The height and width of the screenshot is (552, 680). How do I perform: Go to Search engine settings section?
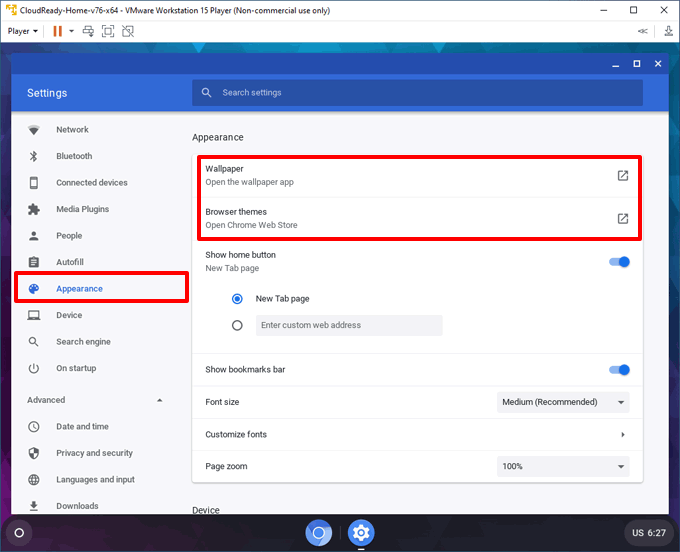pyautogui.click(x=83, y=342)
